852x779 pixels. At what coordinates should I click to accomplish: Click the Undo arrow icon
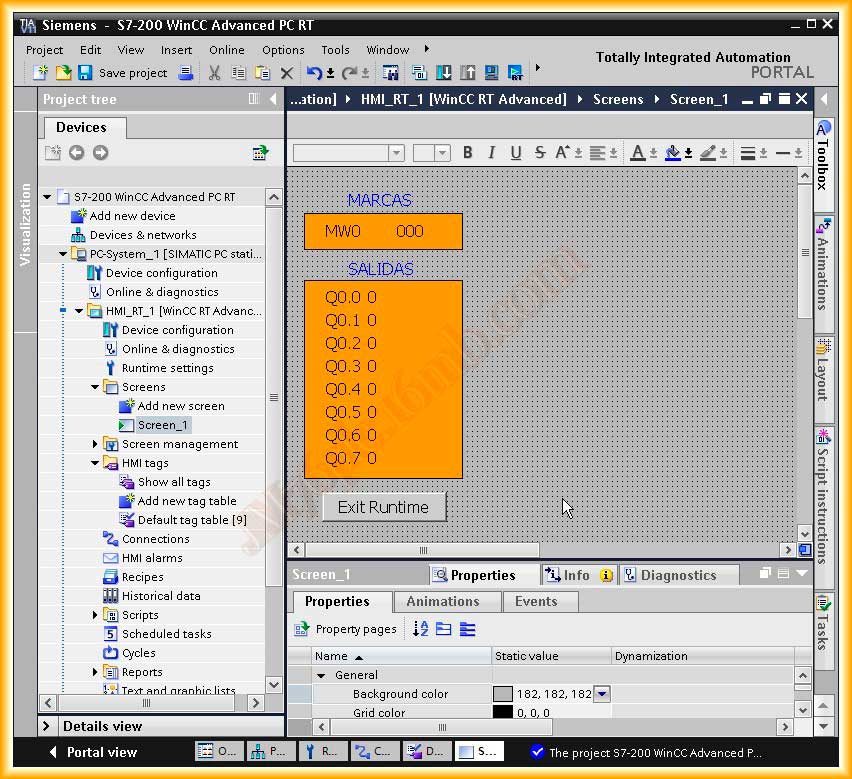click(x=314, y=73)
